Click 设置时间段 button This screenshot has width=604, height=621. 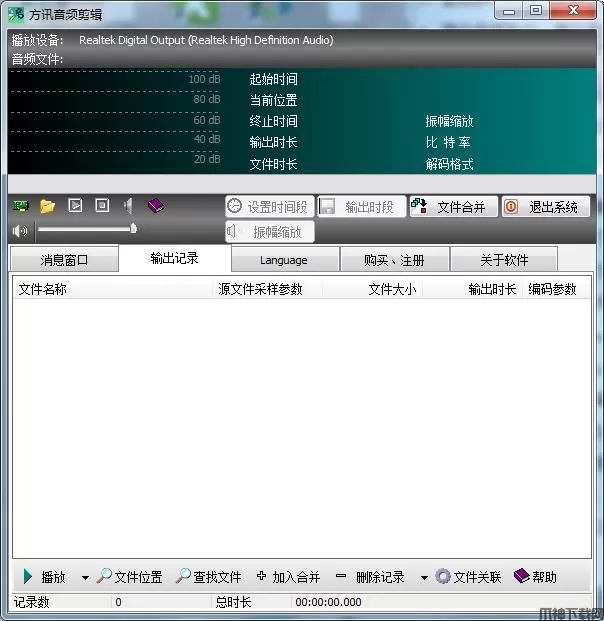tap(270, 207)
